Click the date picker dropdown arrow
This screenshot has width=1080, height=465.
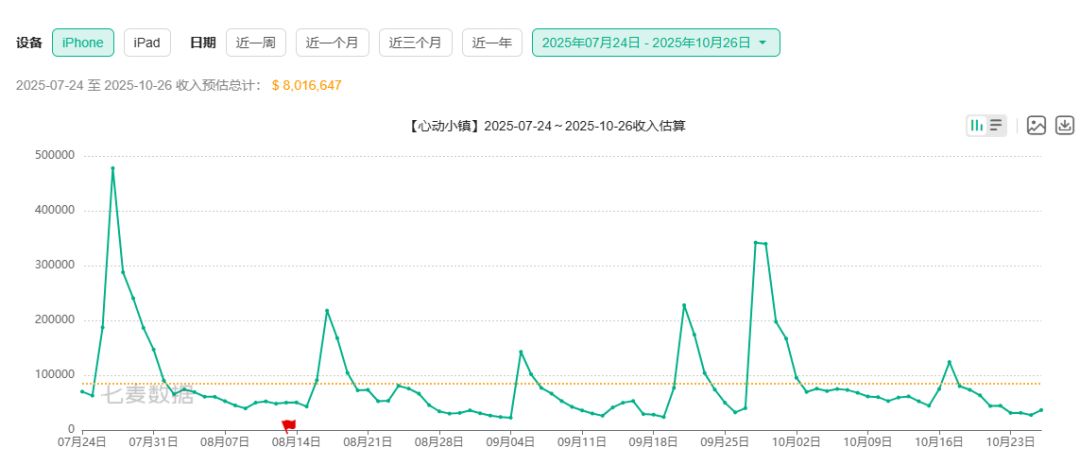[762, 43]
